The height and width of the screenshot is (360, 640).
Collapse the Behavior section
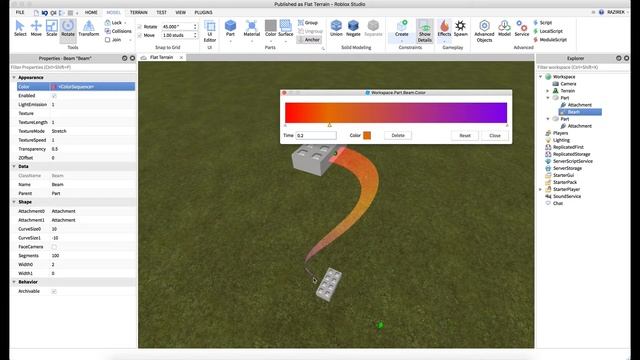coord(14,282)
